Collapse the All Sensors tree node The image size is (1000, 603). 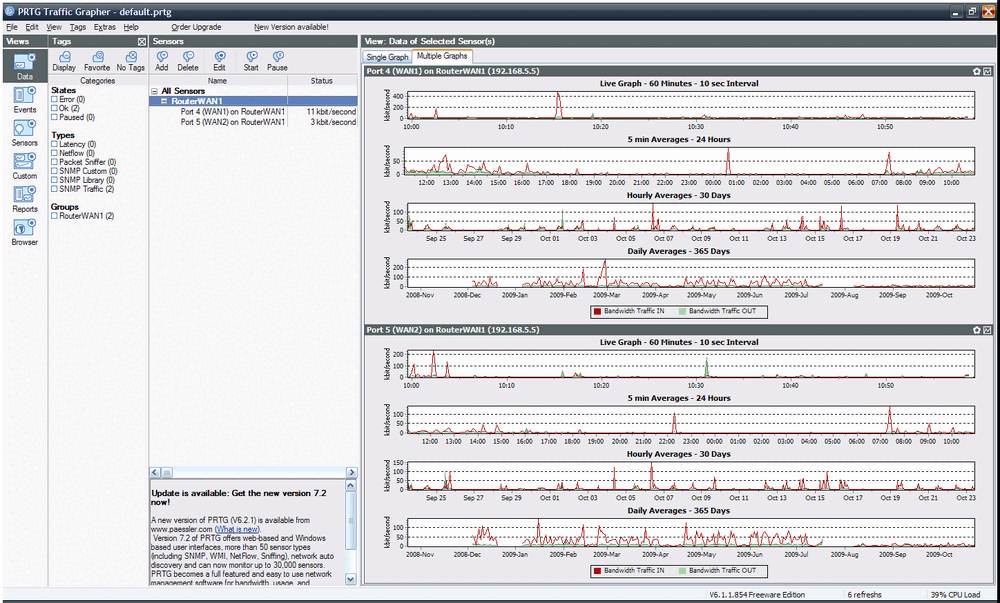point(154,91)
